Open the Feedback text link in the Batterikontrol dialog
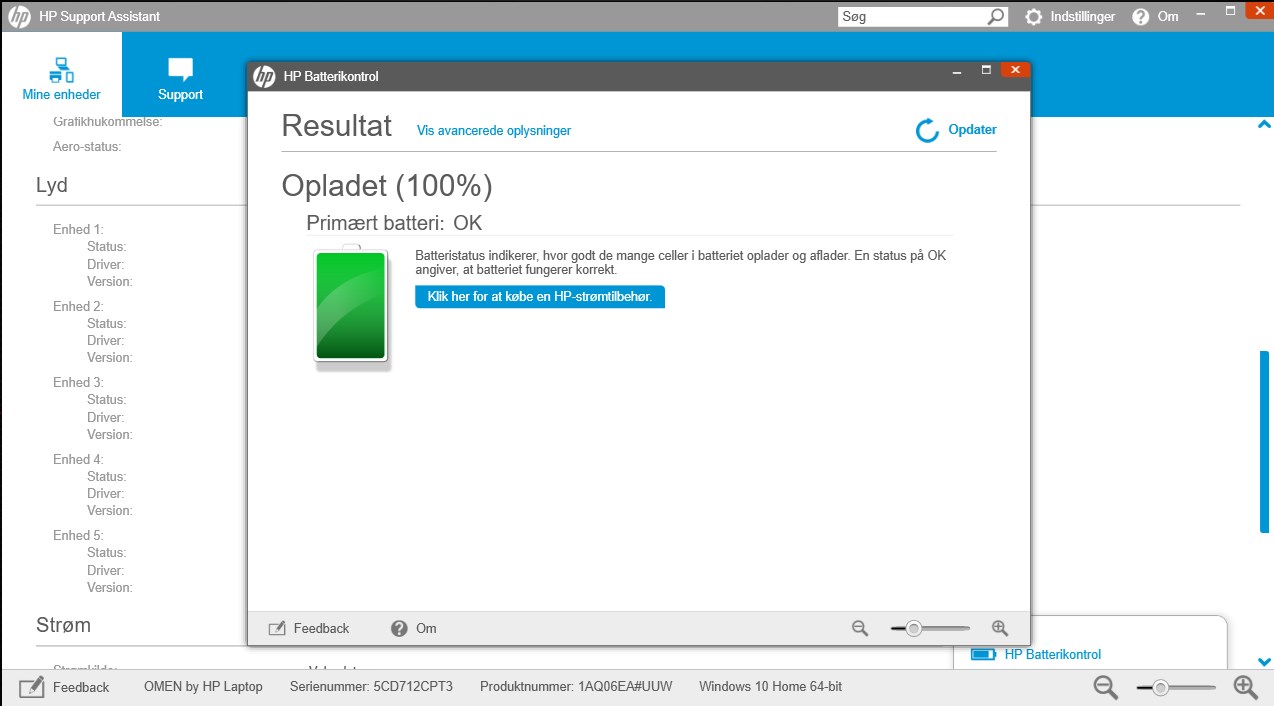This screenshot has width=1274, height=706. pos(321,628)
